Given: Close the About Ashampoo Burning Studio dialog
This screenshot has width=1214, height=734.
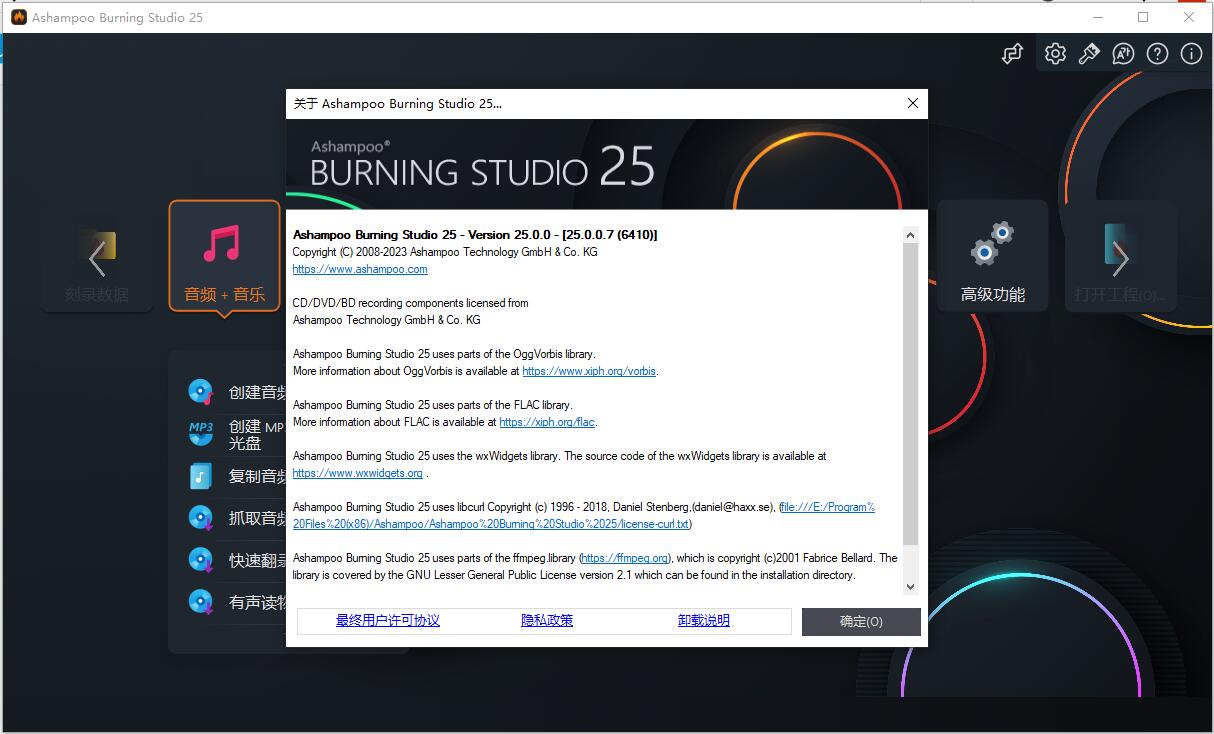Looking at the screenshot, I should (912, 103).
